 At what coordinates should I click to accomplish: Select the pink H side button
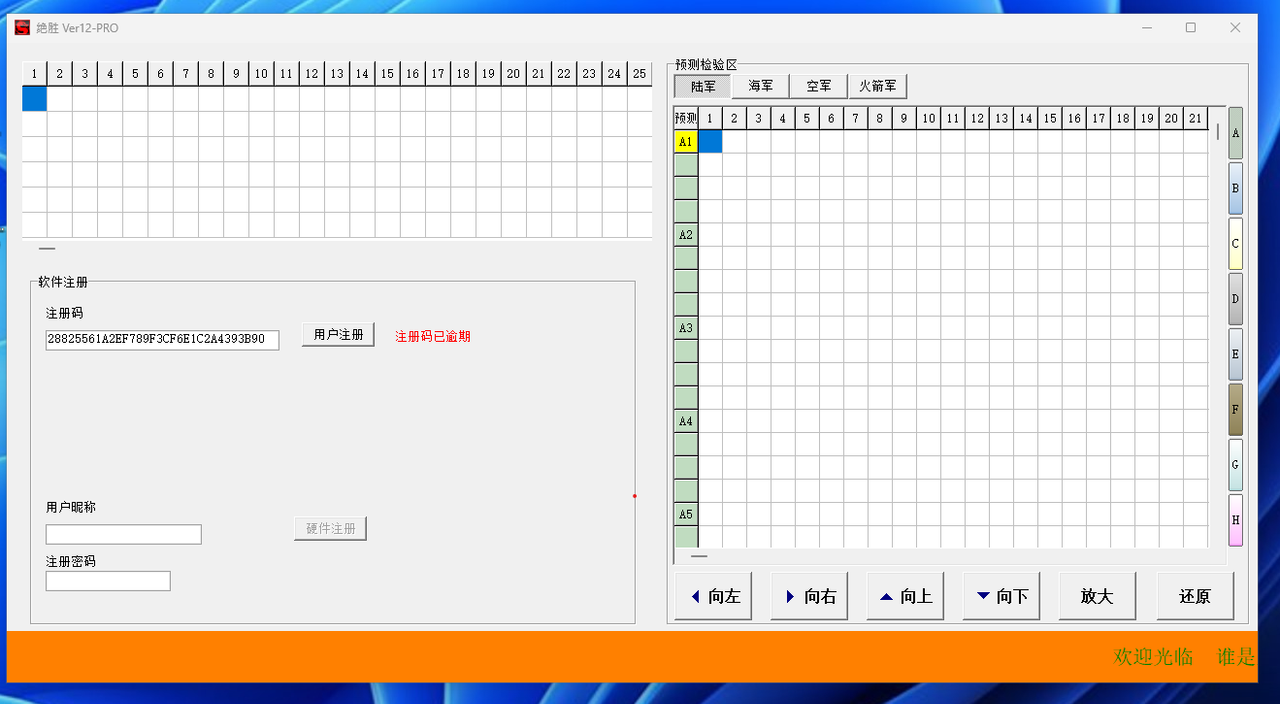click(x=1236, y=520)
